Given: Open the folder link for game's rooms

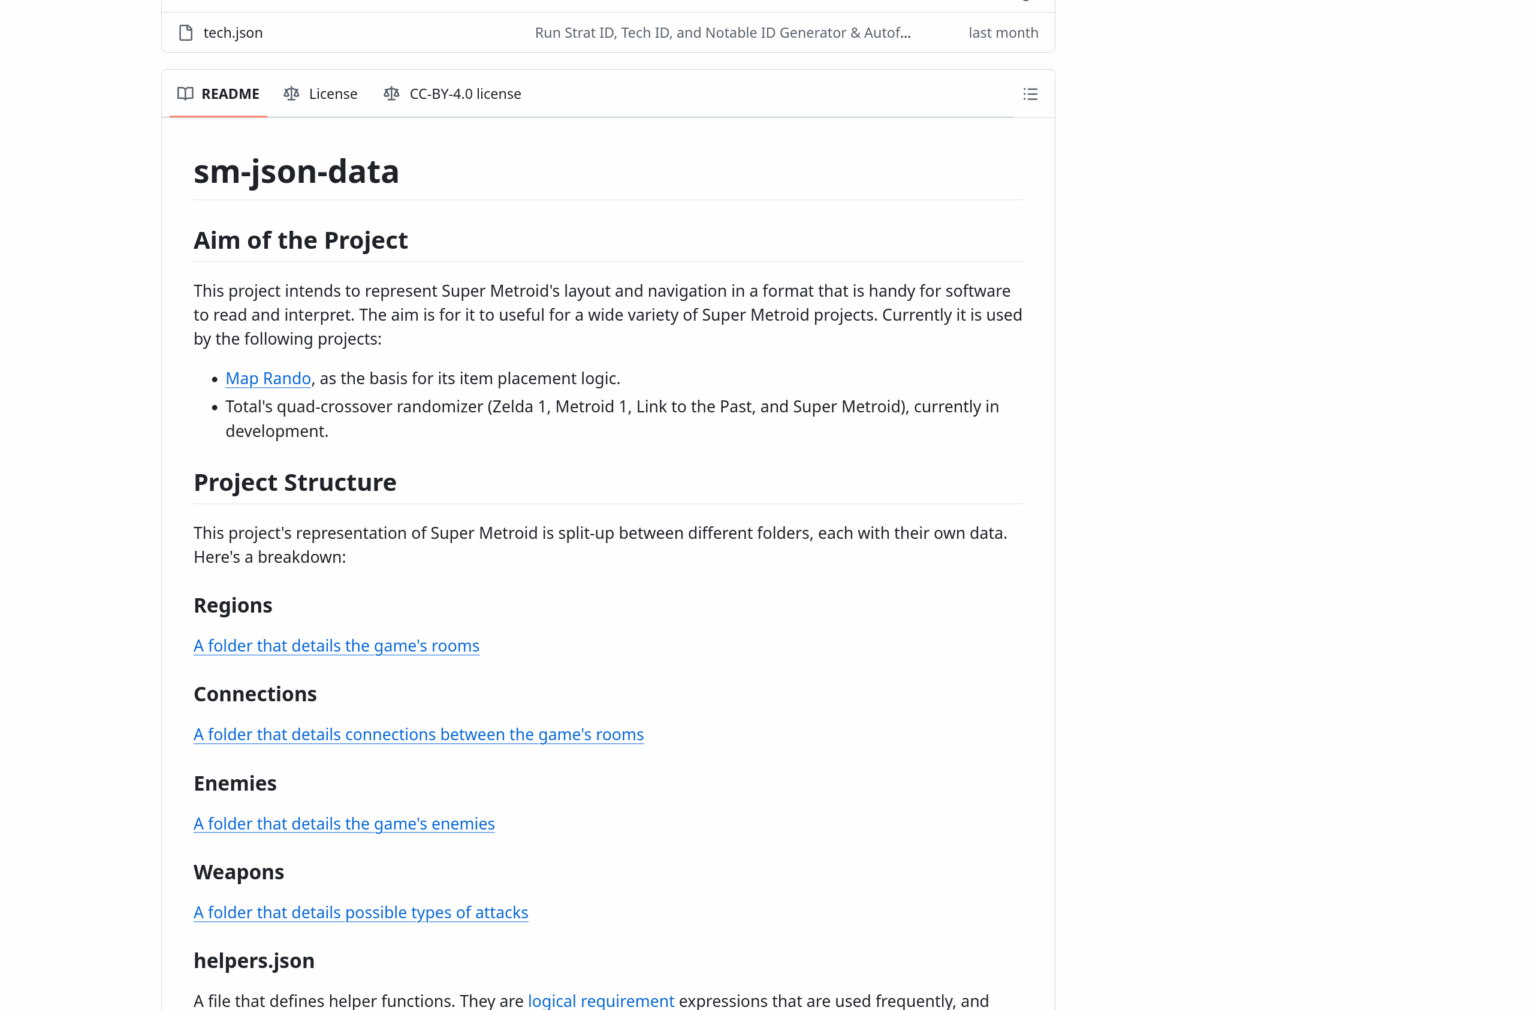Looking at the screenshot, I should (336, 646).
